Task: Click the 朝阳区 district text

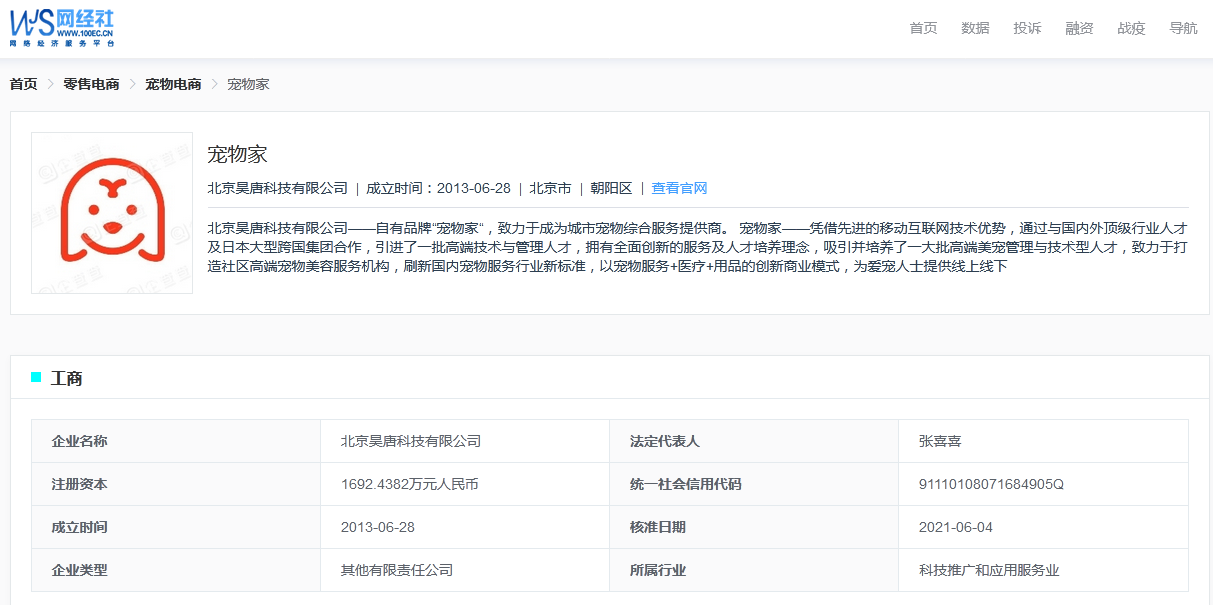Action: (x=611, y=188)
